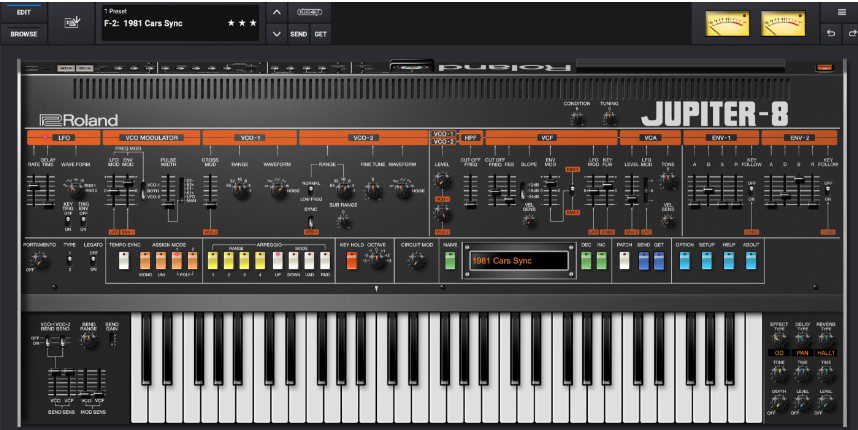Viewport: 858px width, 430px height.
Task: Click the undo arrow icon
Action: (x=831, y=33)
